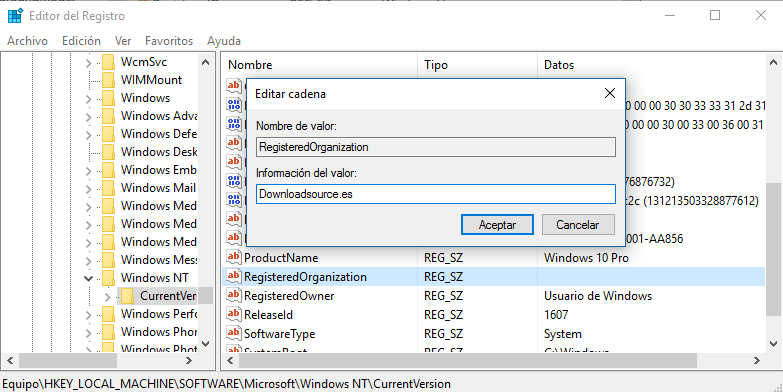Open the Archivo menu
783x392 pixels.
click(27, 41)
